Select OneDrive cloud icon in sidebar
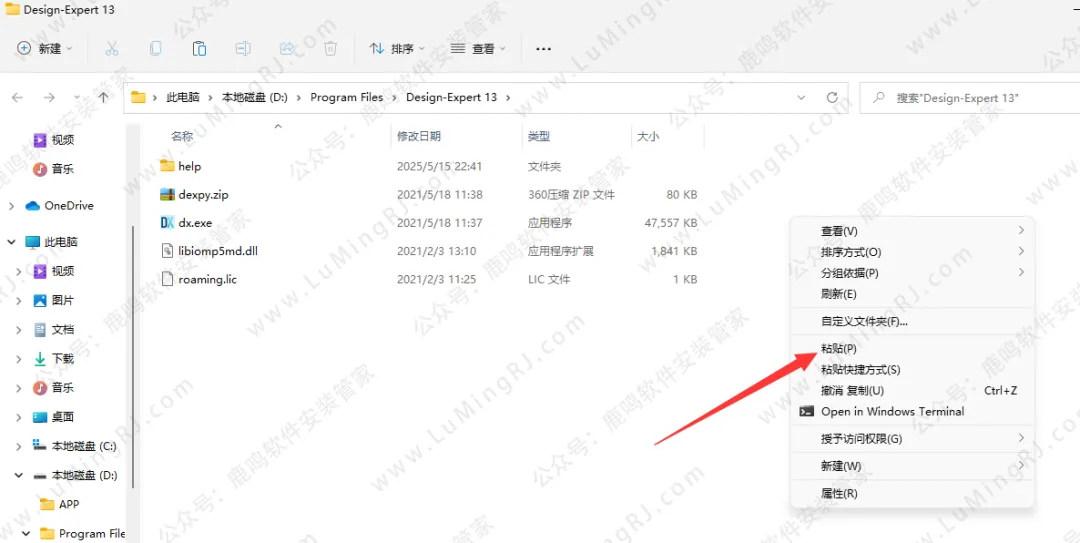This screenshot has width=1080, height=543. tap(32, 205)
